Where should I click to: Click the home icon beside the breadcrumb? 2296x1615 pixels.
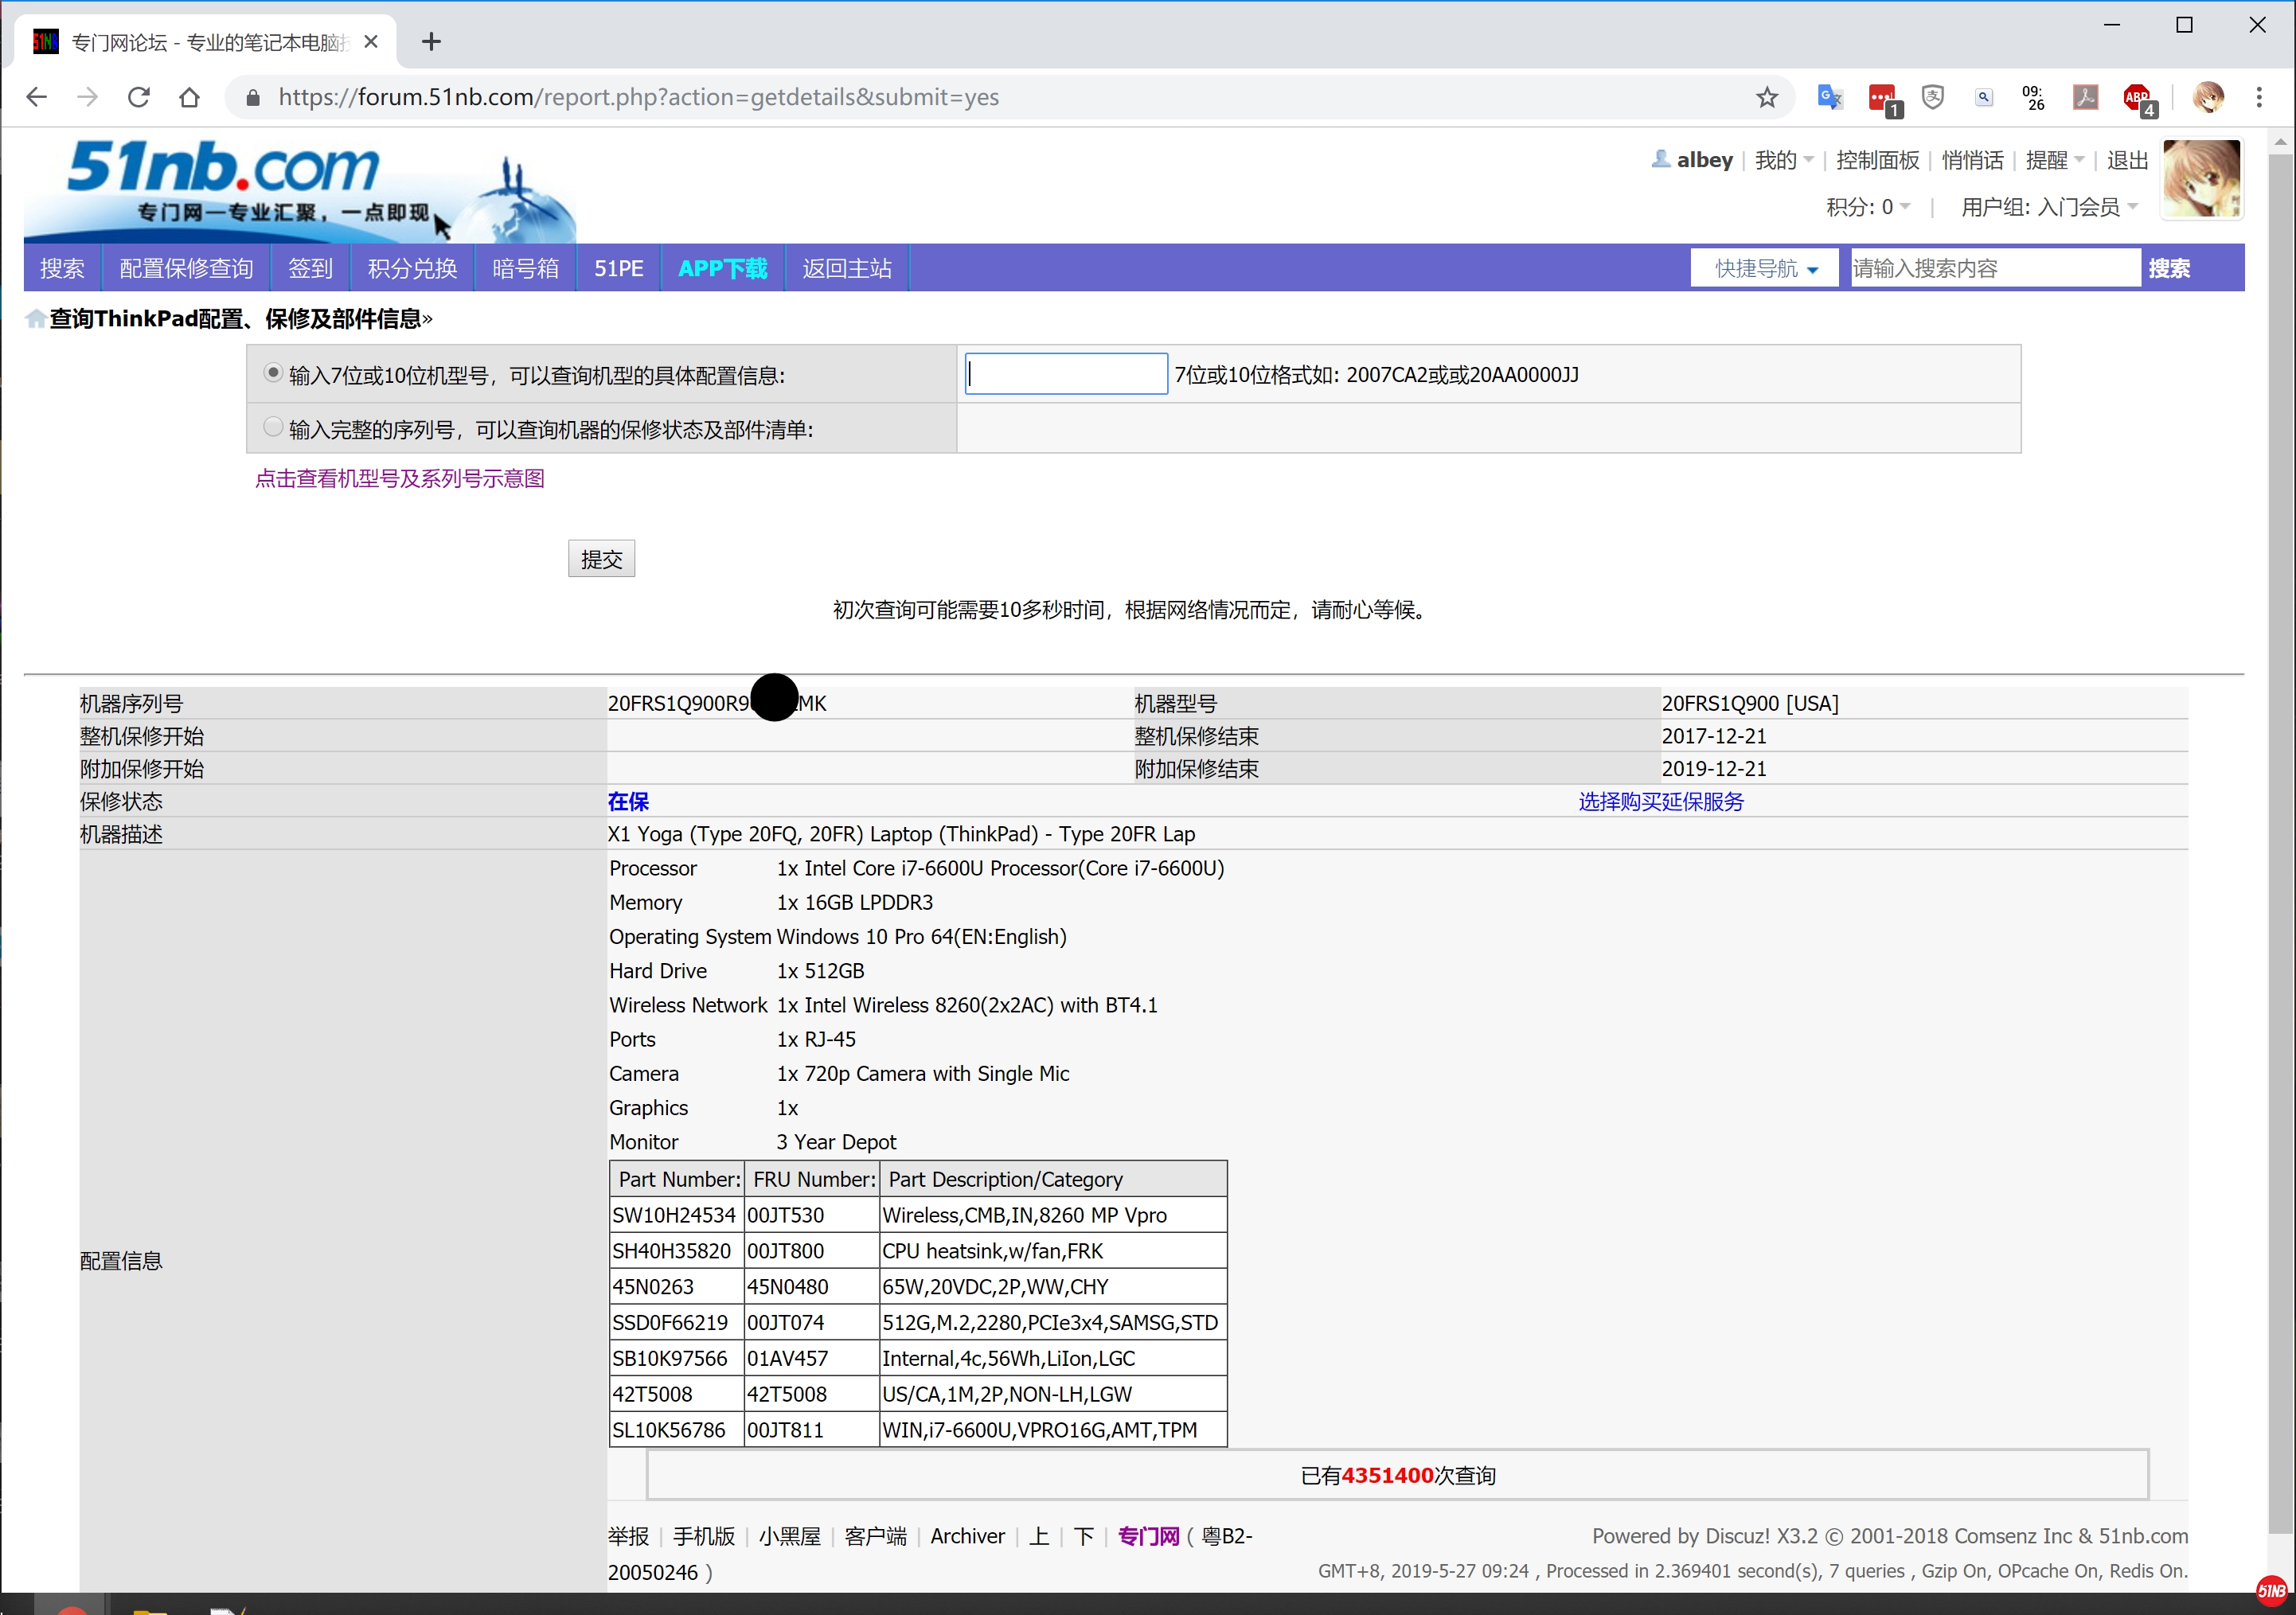pyautogui.click(x=36, y=319)
